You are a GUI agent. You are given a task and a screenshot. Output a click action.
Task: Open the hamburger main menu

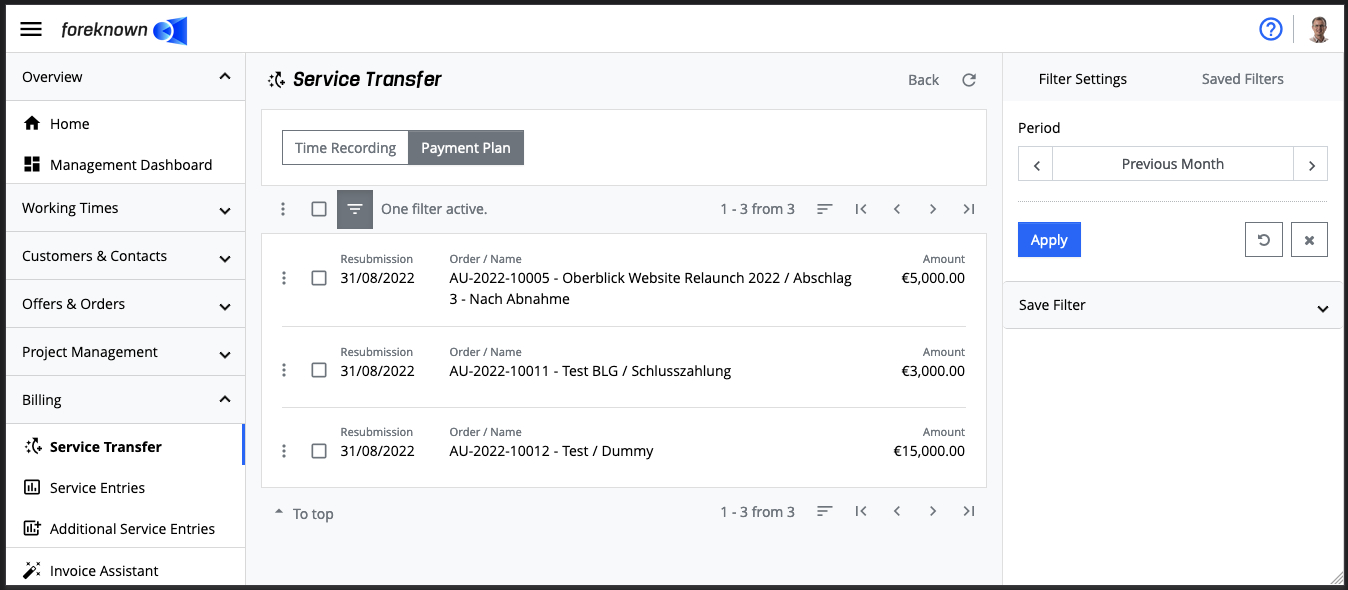(31, 29)
